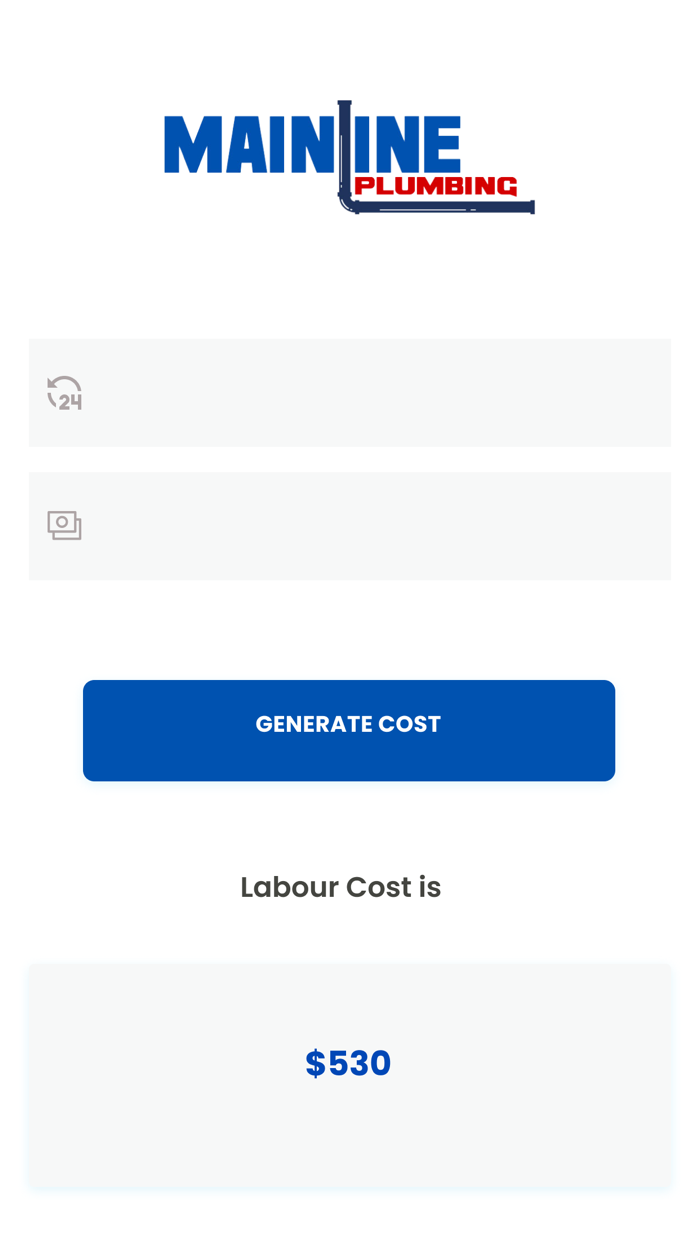The height and width of the screenshot is (1244, 700).
Task: Click the cash banknote icon
Action: click(x=65, y=525)
